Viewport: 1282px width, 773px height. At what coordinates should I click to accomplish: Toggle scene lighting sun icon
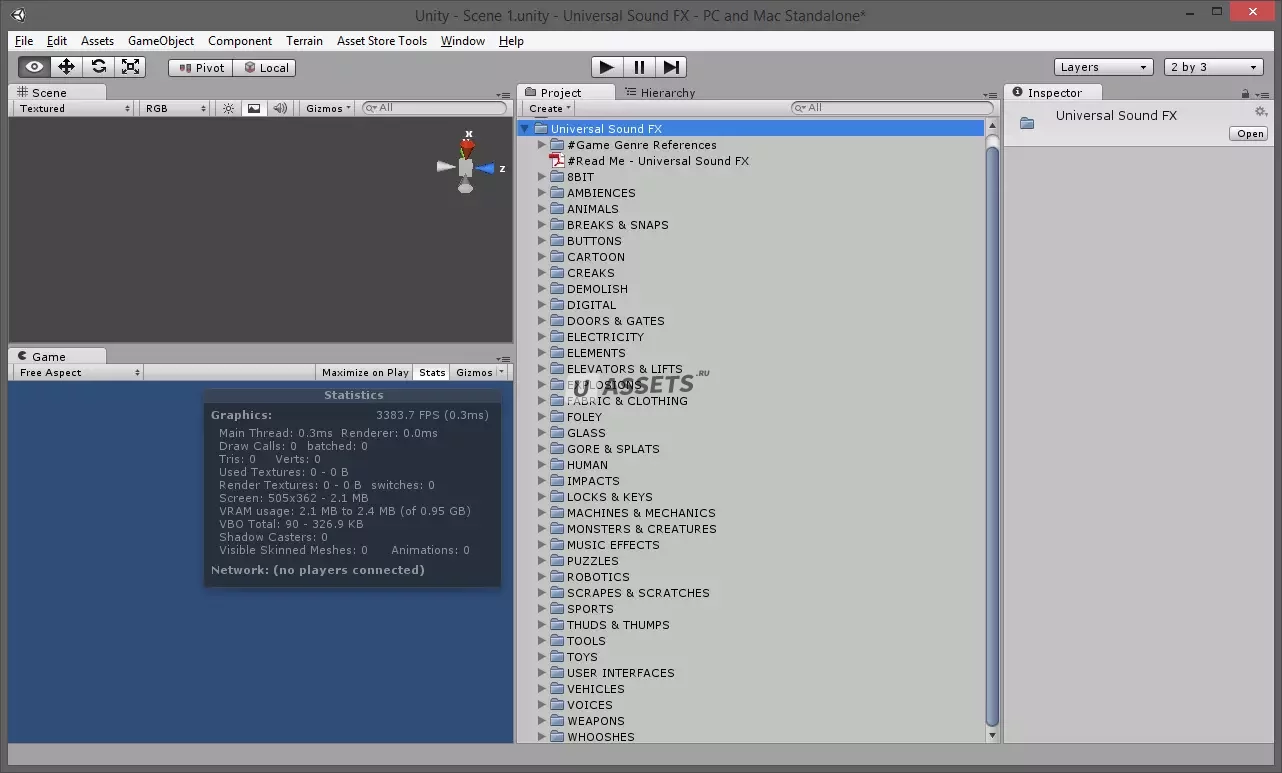pyautogui.click(x=228, y=108)
